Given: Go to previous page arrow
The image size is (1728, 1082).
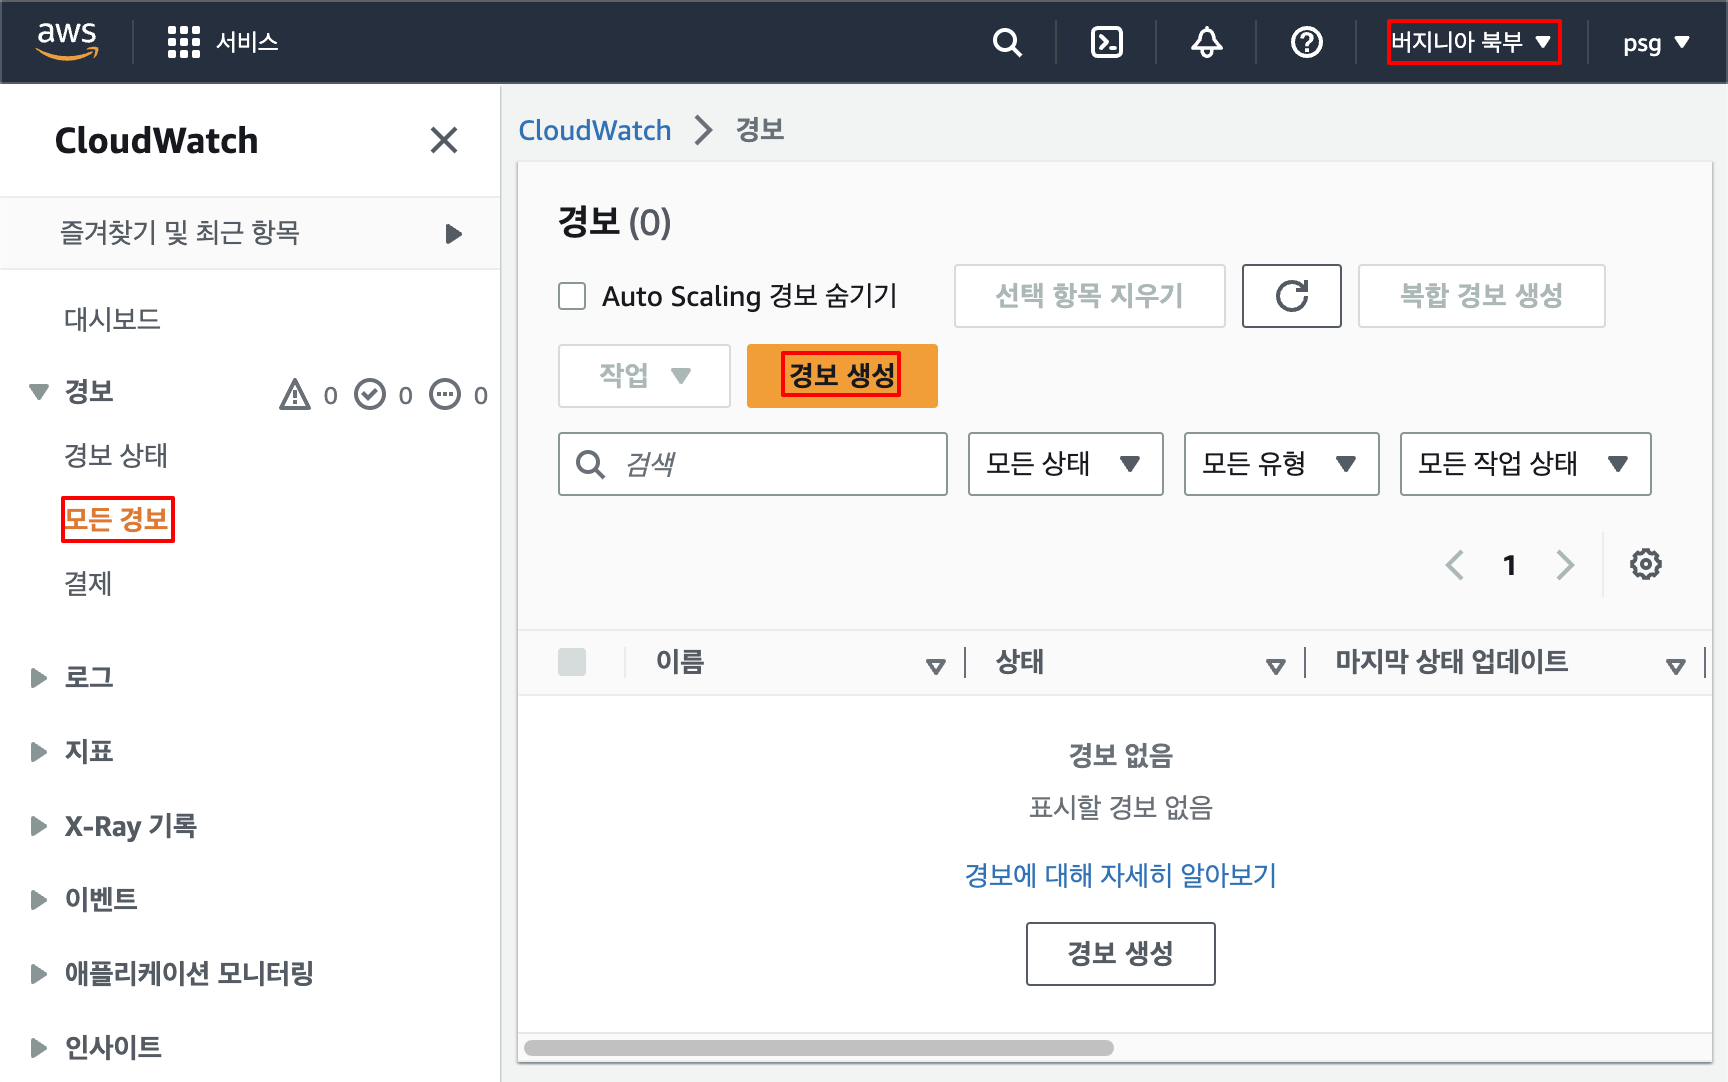Looking at the screenshot, I should click(1455, 565).
